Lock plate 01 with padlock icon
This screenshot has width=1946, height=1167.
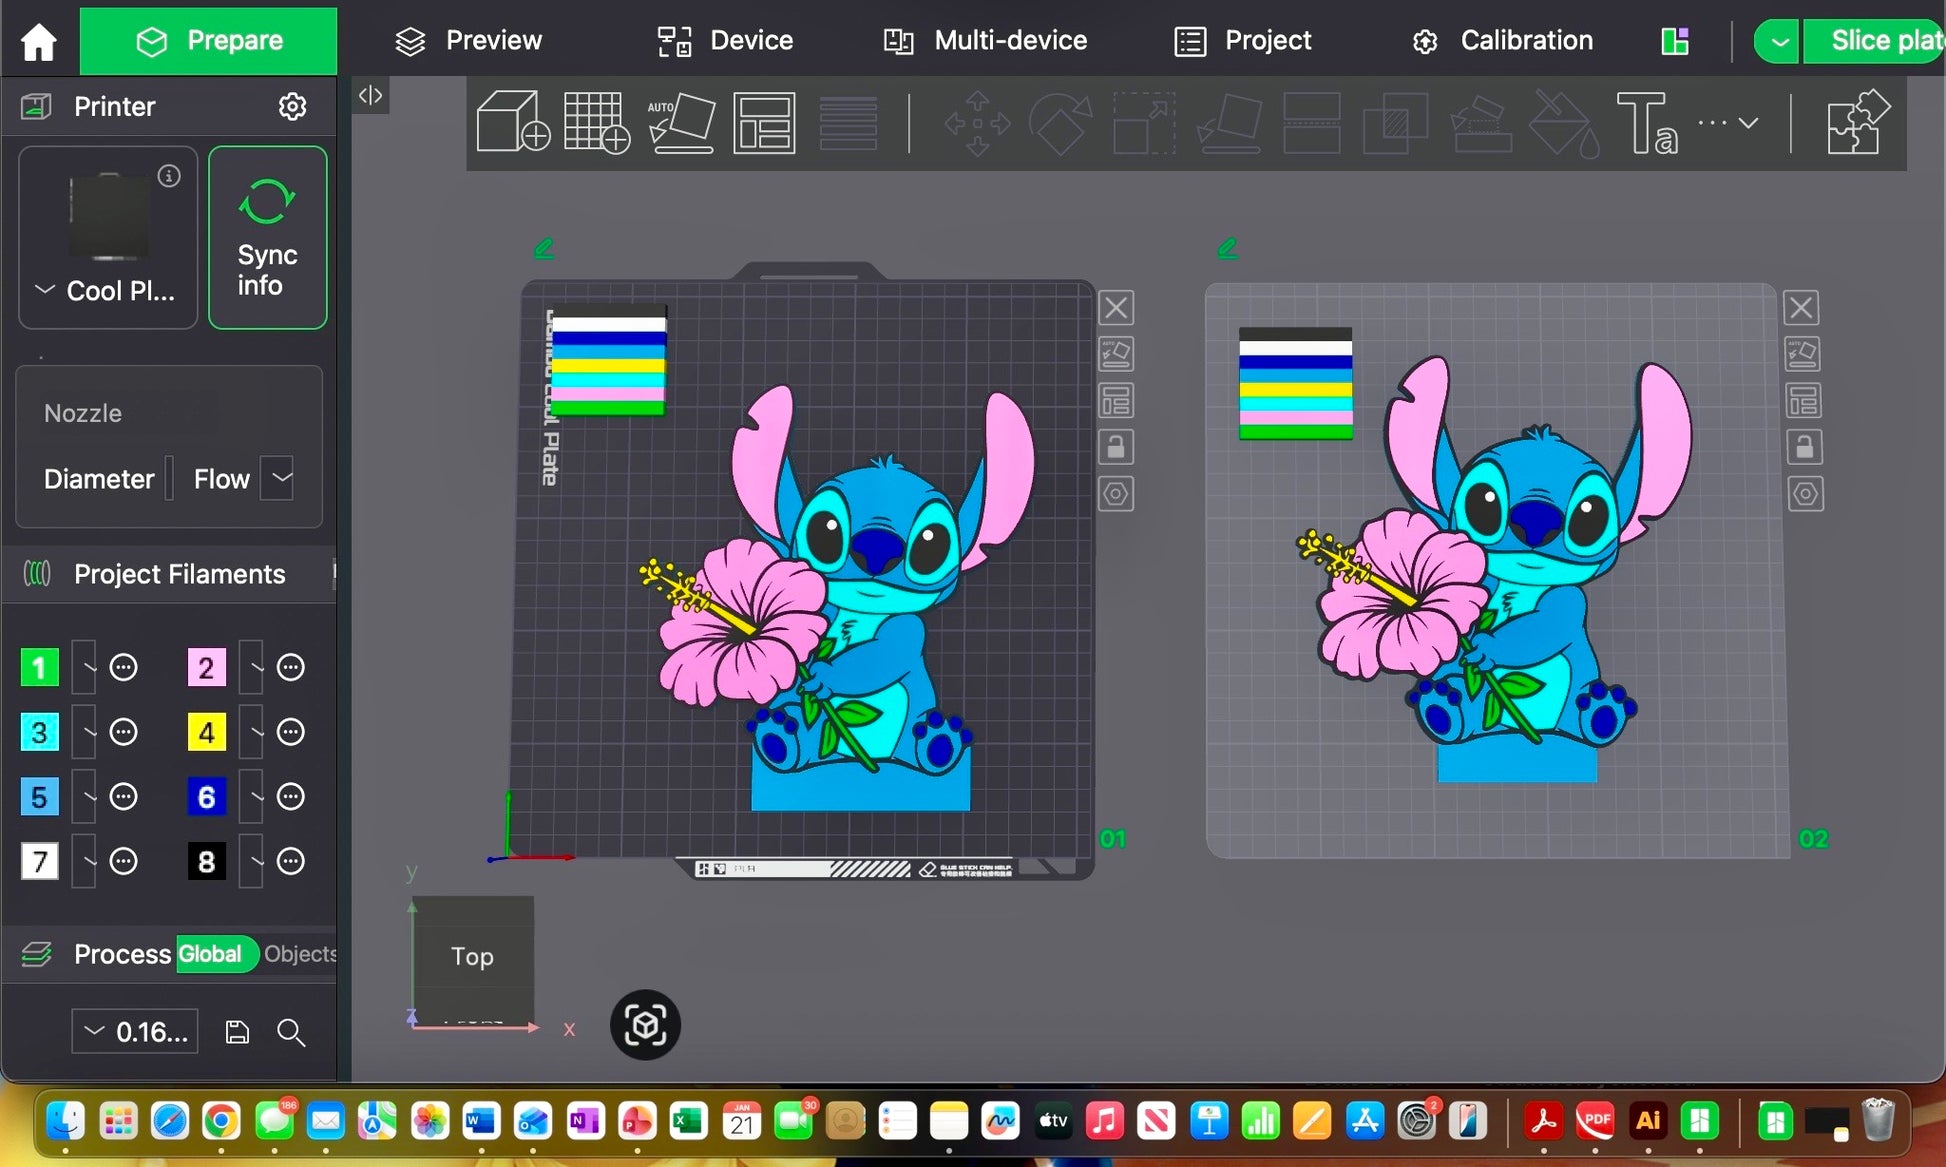[1116, 447]
